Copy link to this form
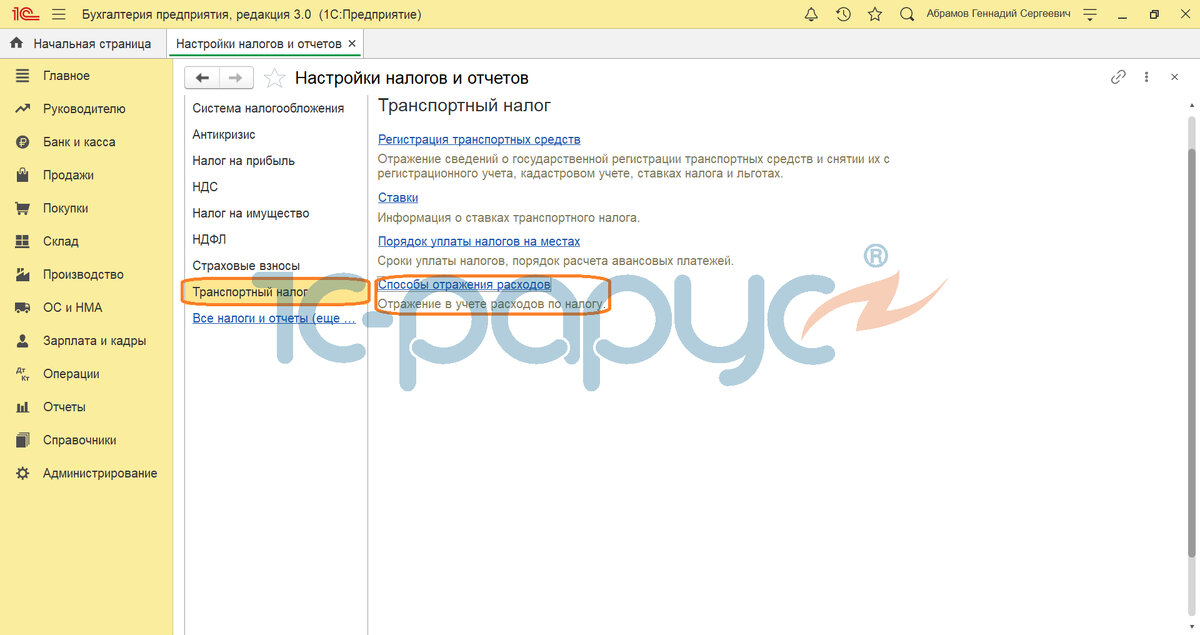The image size is (1200, 635). [1119, 77]
